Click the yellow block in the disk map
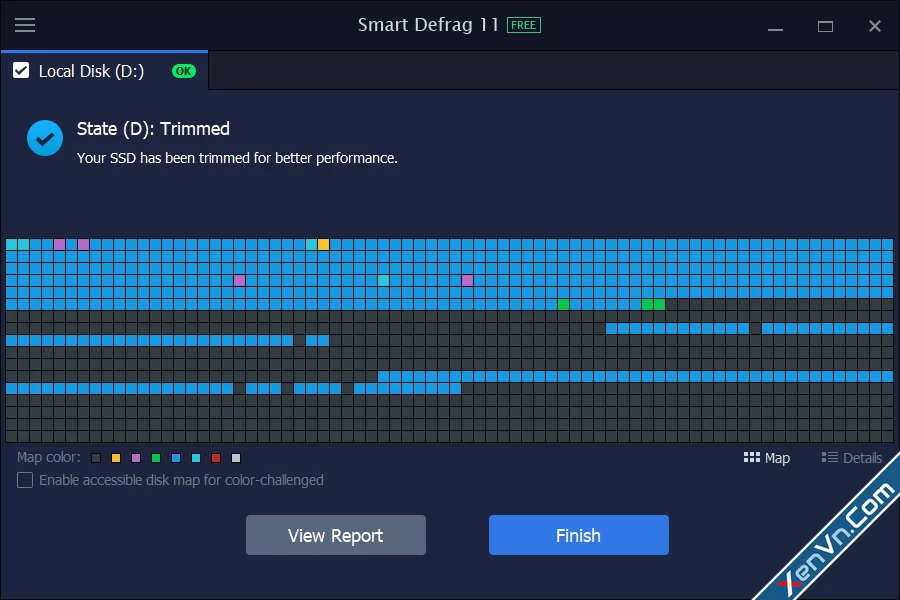This screenshot has height=600, width=900. click(323, 245)
